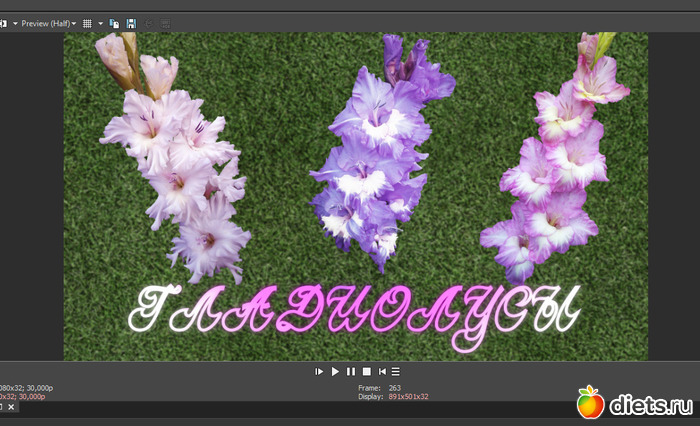Viewport: 700px width, 426px height.
Task: Click the middle purple gladiolus in preview
Action: (x=370, y=160)
